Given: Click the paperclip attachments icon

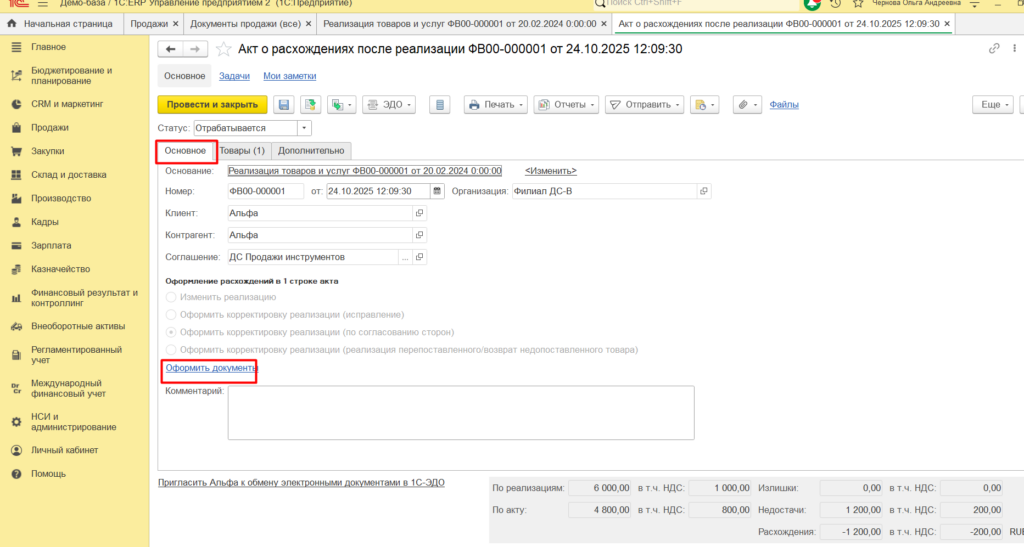Looking at the screenshot, I should tap(747, 104).
